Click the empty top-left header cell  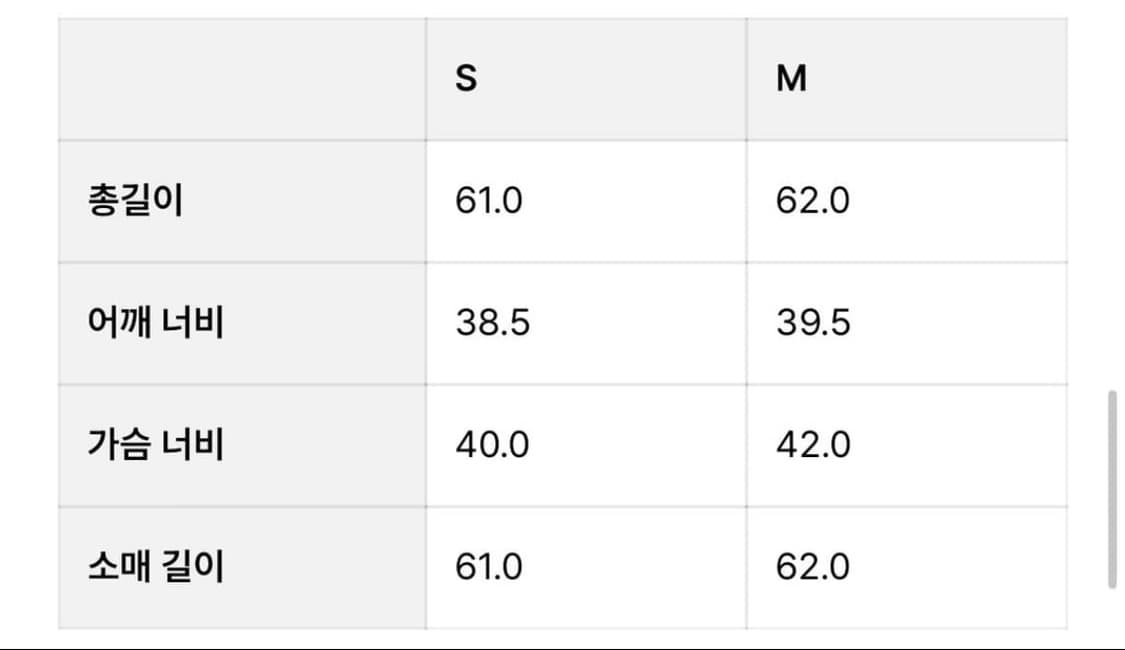coord(242,79)
